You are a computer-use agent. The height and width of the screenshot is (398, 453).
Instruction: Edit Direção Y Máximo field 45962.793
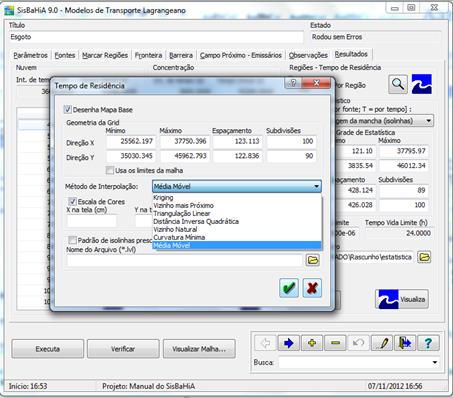(x=185, y=156)
